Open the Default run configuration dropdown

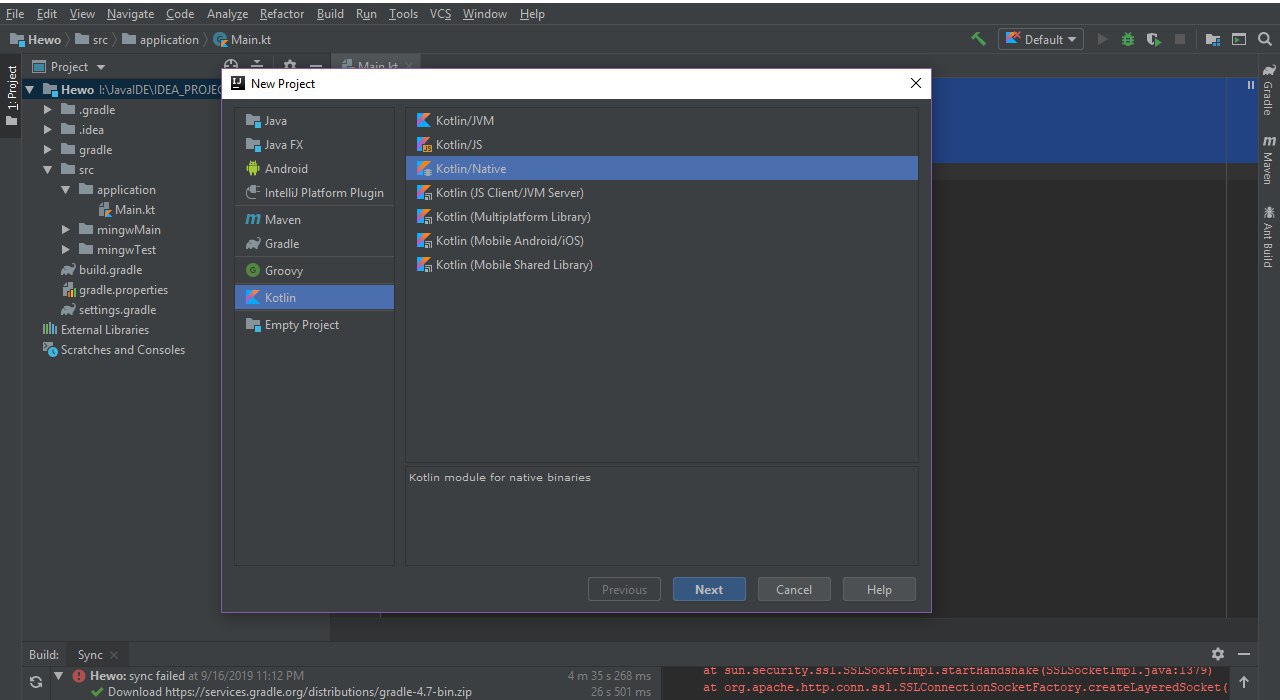pos(1041,39)
